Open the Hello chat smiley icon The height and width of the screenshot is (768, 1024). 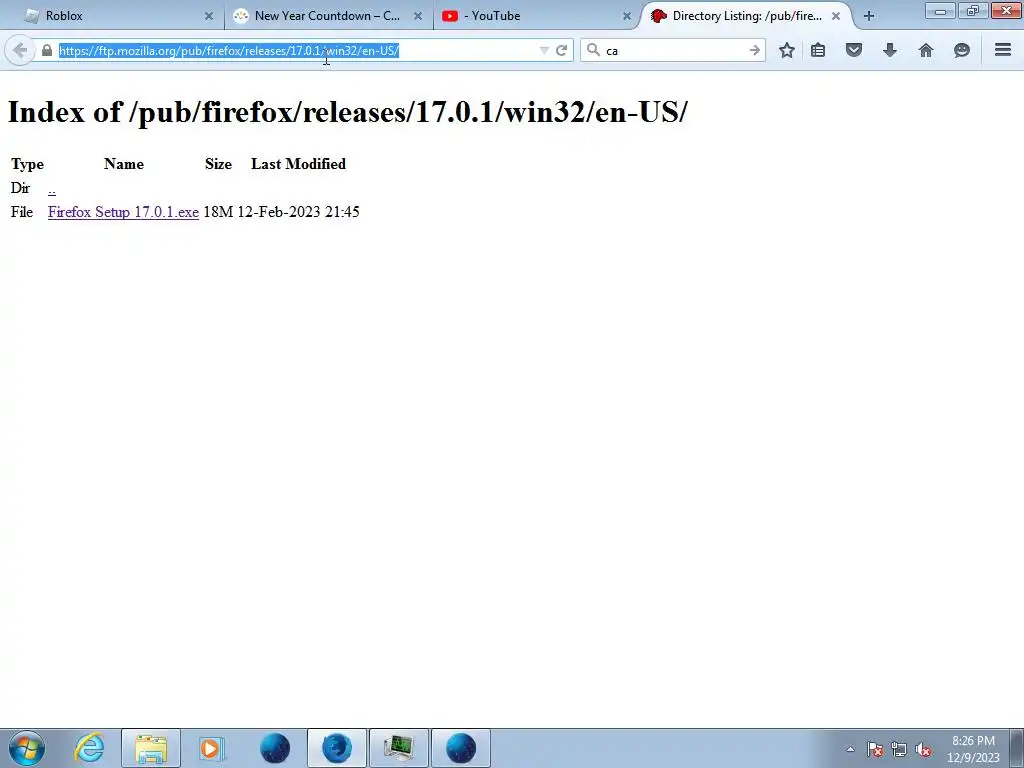click(x=961, y=50)
